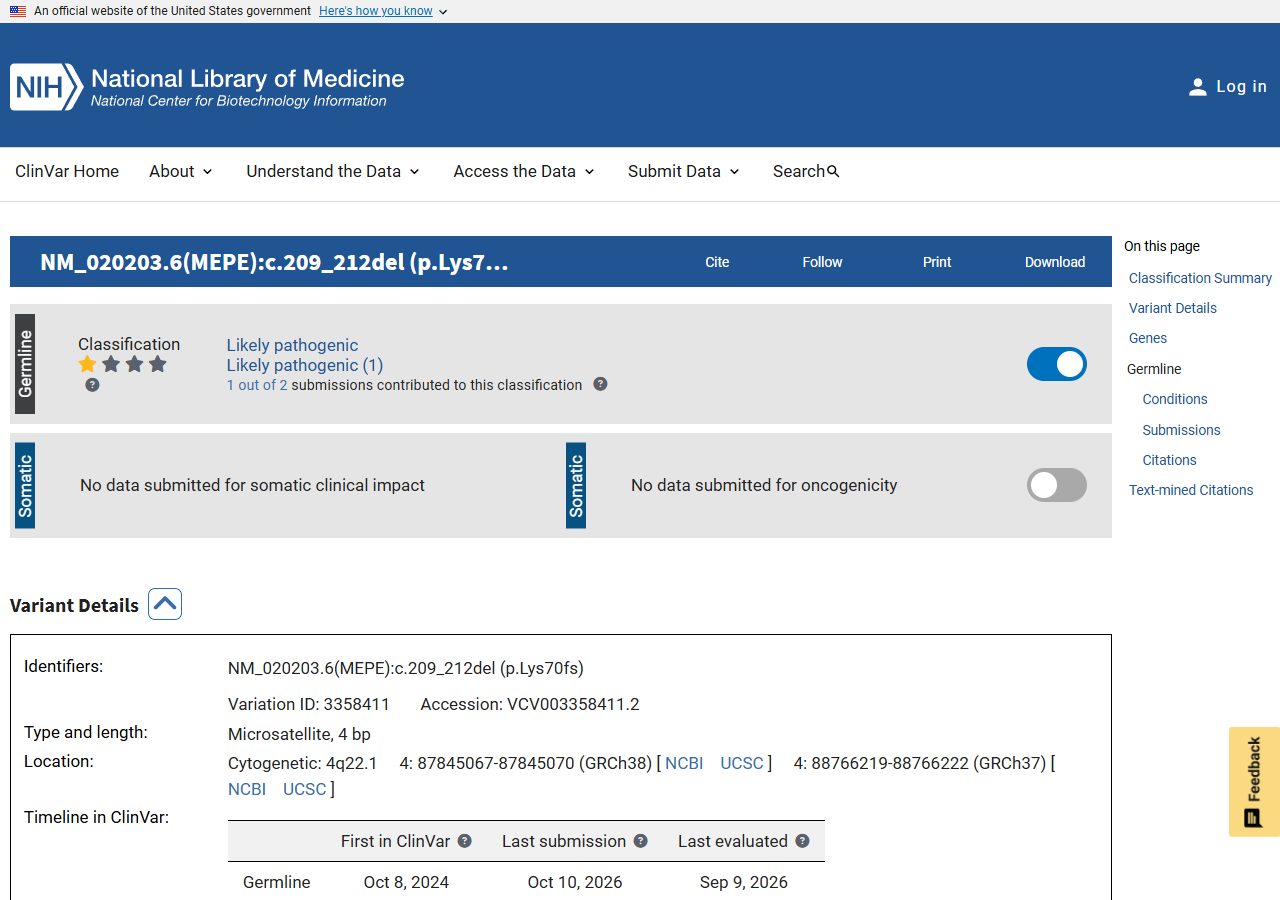Click the Log in user icon
Screen dimensions: 1280x900
tap(1197, 87)
